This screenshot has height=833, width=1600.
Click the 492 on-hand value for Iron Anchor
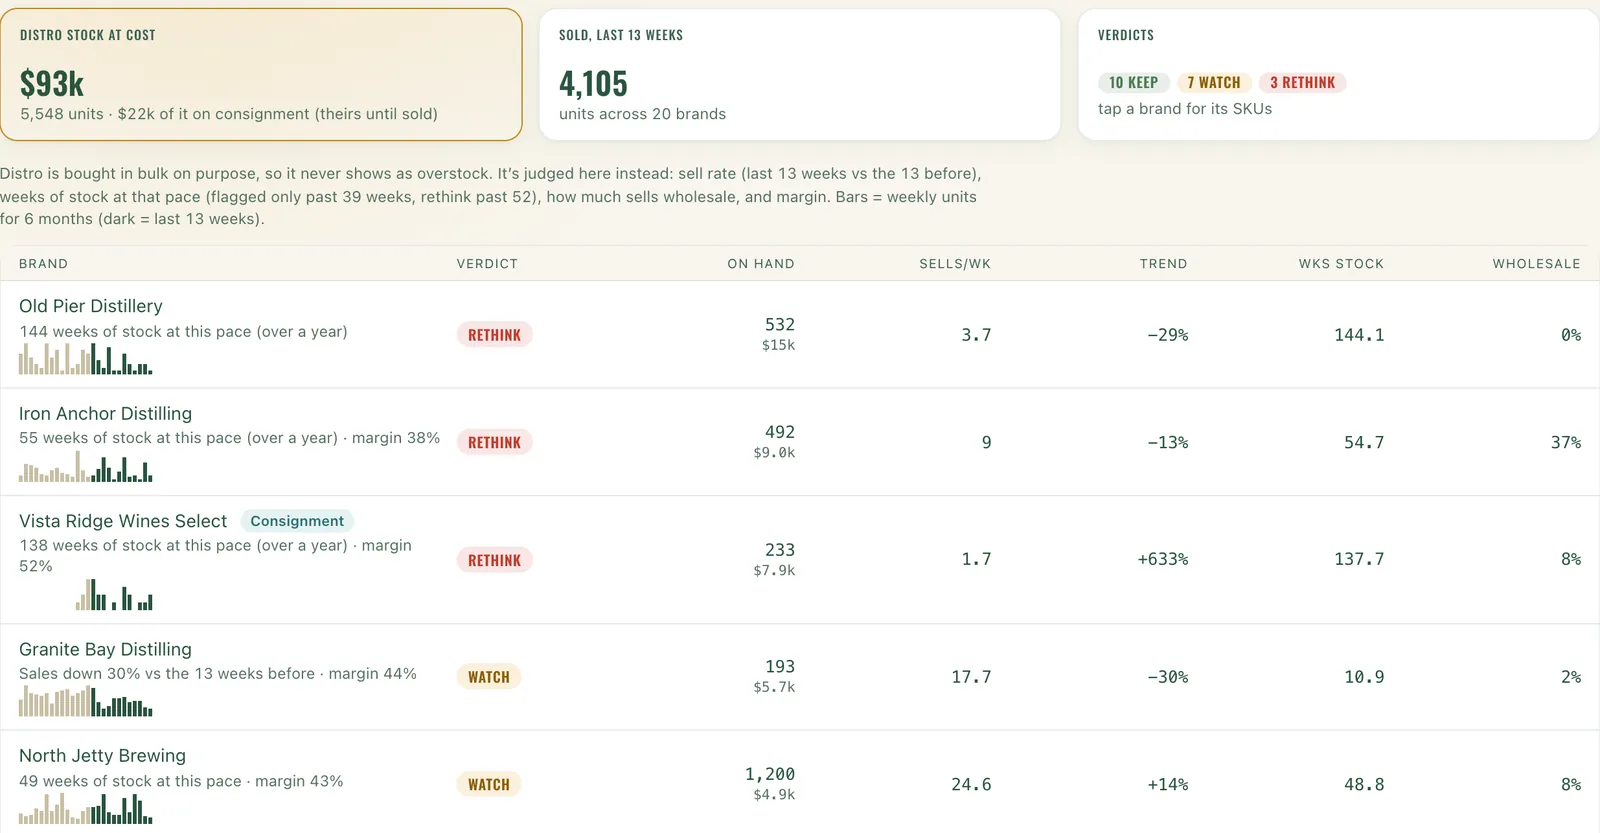tap(779, 432)
